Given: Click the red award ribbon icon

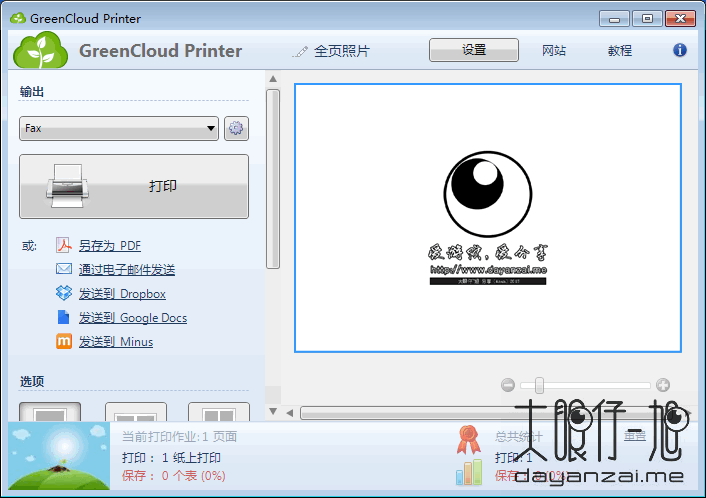Looking at the screenshot, I should 468,440.
